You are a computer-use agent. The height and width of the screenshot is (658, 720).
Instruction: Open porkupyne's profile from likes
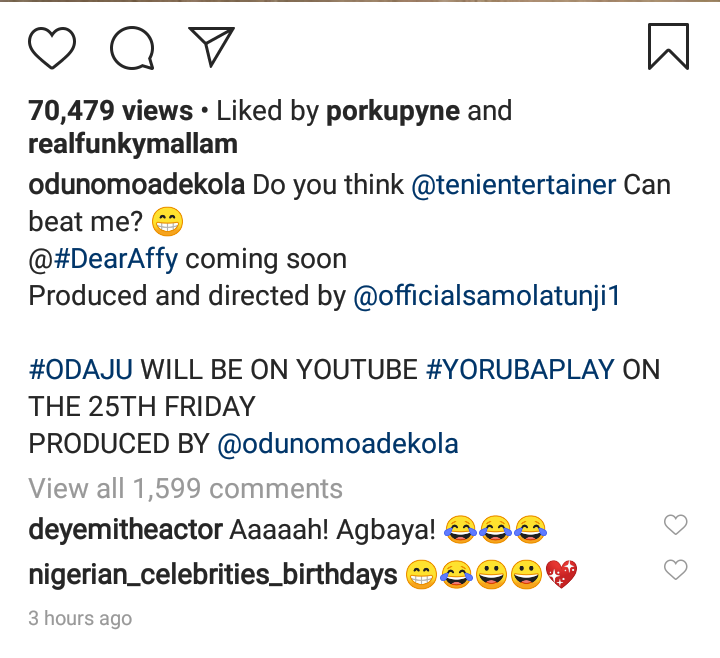[393, 110]
